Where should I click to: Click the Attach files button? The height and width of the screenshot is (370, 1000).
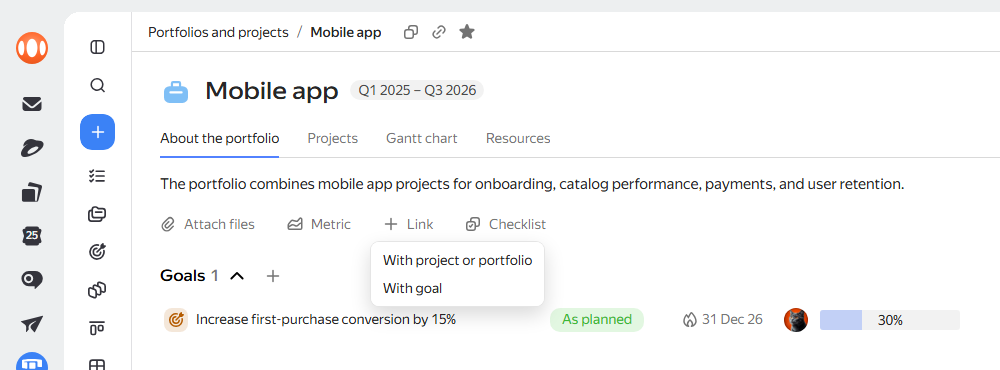208,225
